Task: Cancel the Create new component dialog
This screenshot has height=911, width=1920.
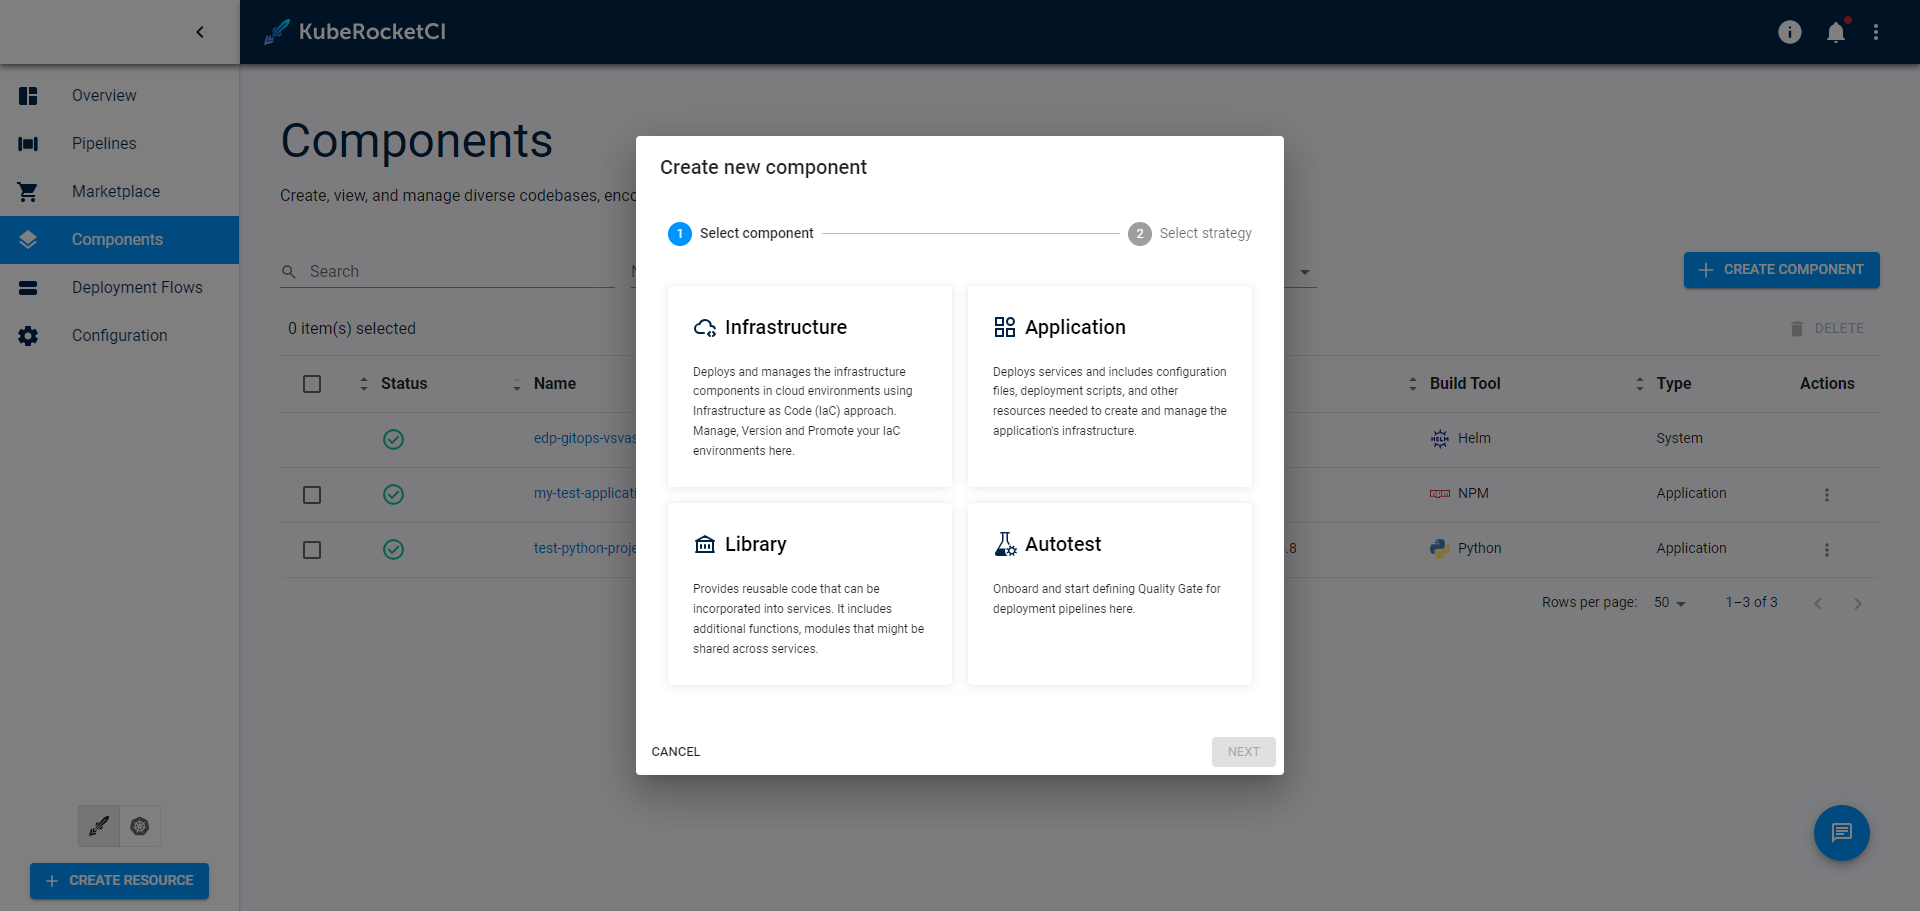Action: coord(676,752)
